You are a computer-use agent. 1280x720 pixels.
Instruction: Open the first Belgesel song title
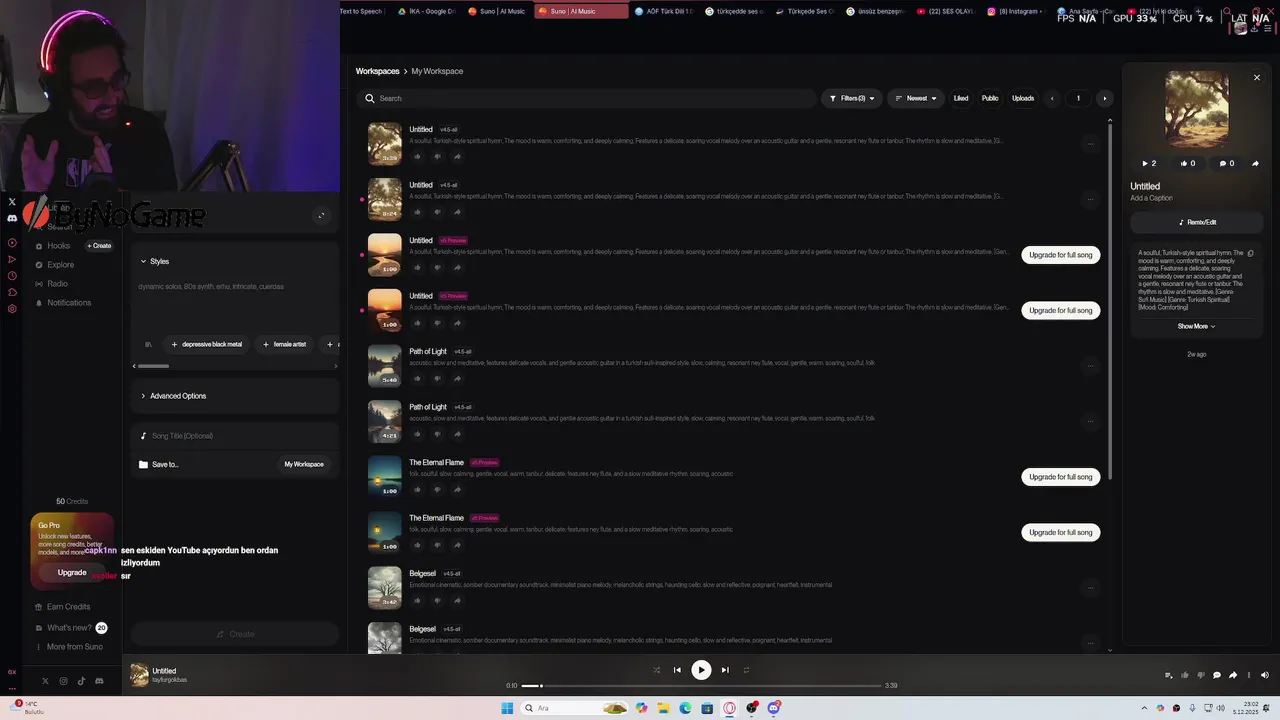pos(423,573)
